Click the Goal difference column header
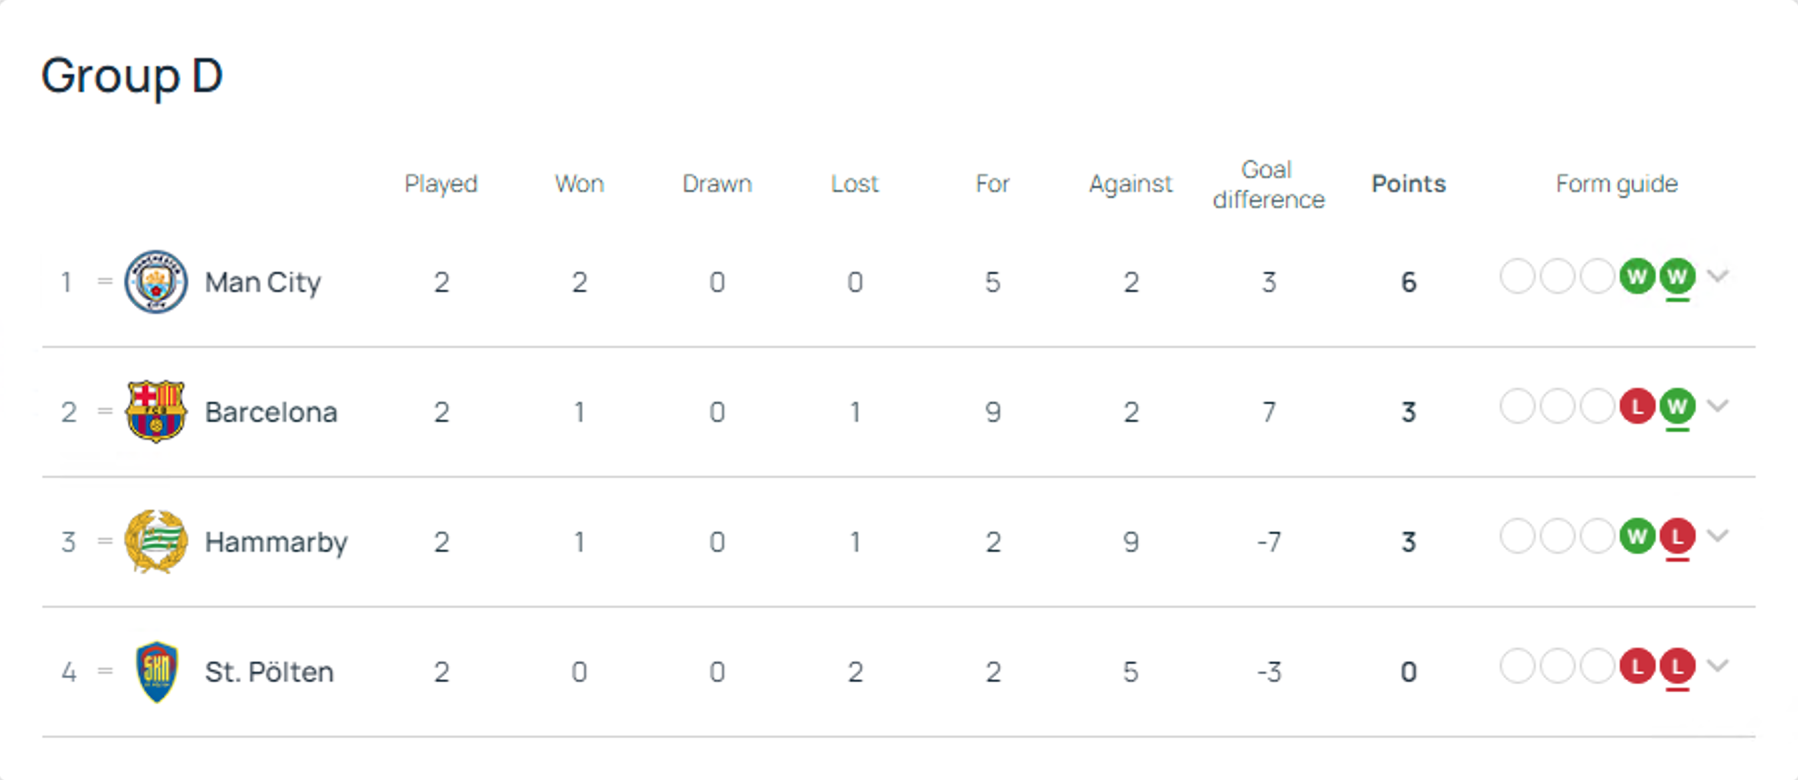This screenshot has width=1798, height=780. (1268, 184)
